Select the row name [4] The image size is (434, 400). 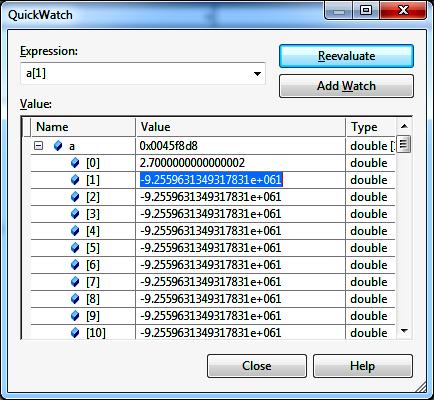tap(93, 231)
